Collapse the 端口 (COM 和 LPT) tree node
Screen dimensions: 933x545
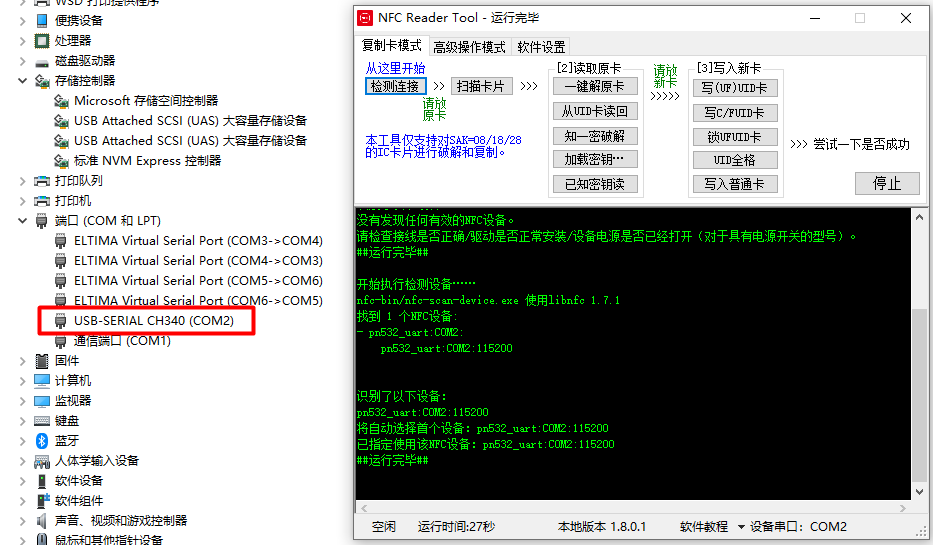[23, 221]
